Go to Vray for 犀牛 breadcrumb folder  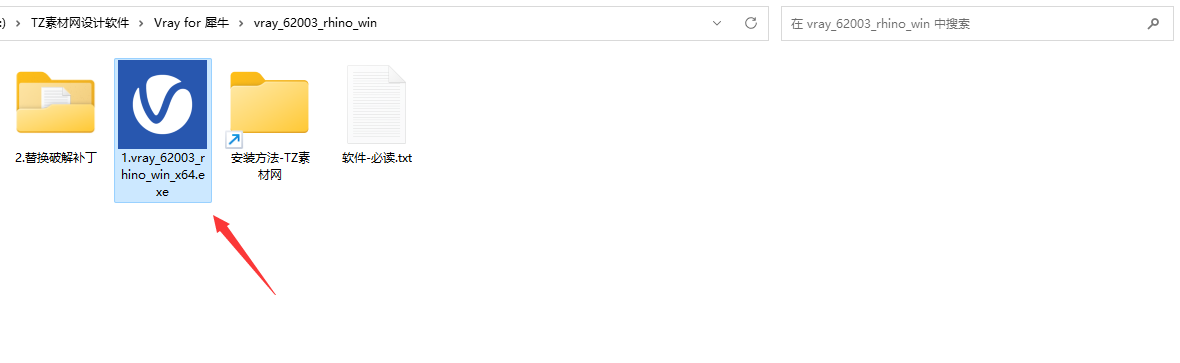click(191, 23)
